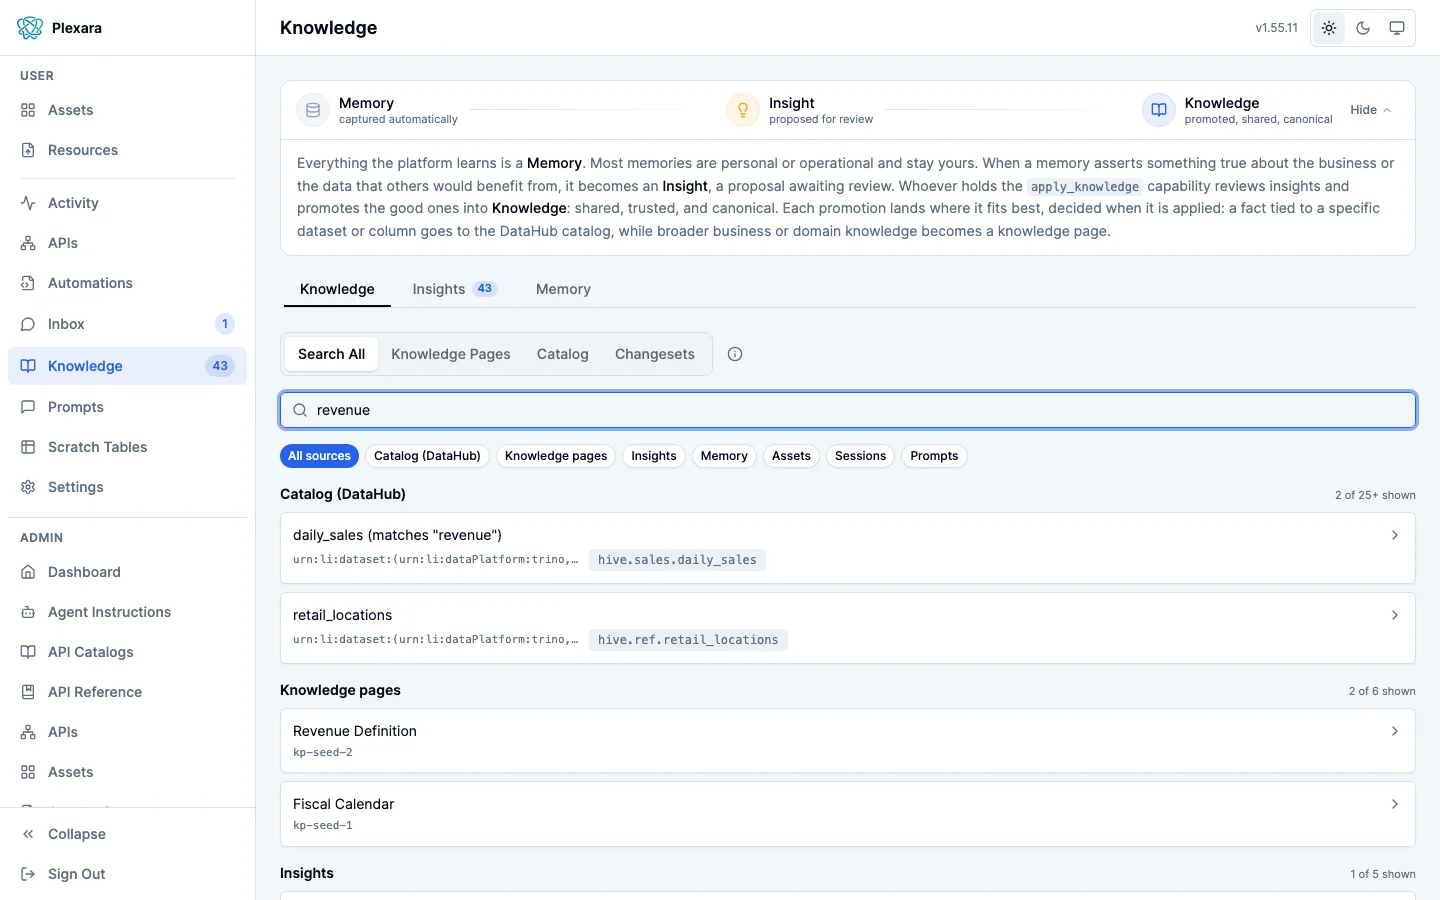Open the API Reference page
Image resolution: width=1440 pixels, height=900 pixels.
127,692
